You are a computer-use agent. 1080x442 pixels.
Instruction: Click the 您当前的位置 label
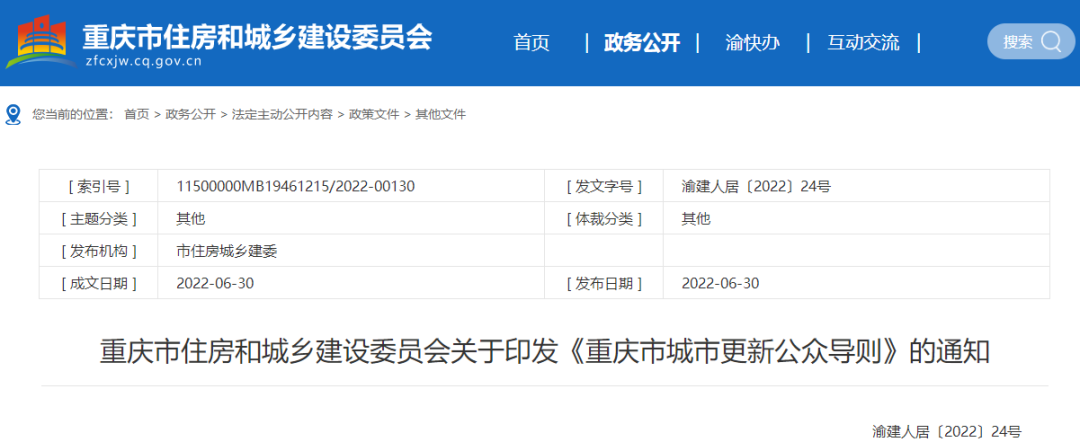coord(73,115)
